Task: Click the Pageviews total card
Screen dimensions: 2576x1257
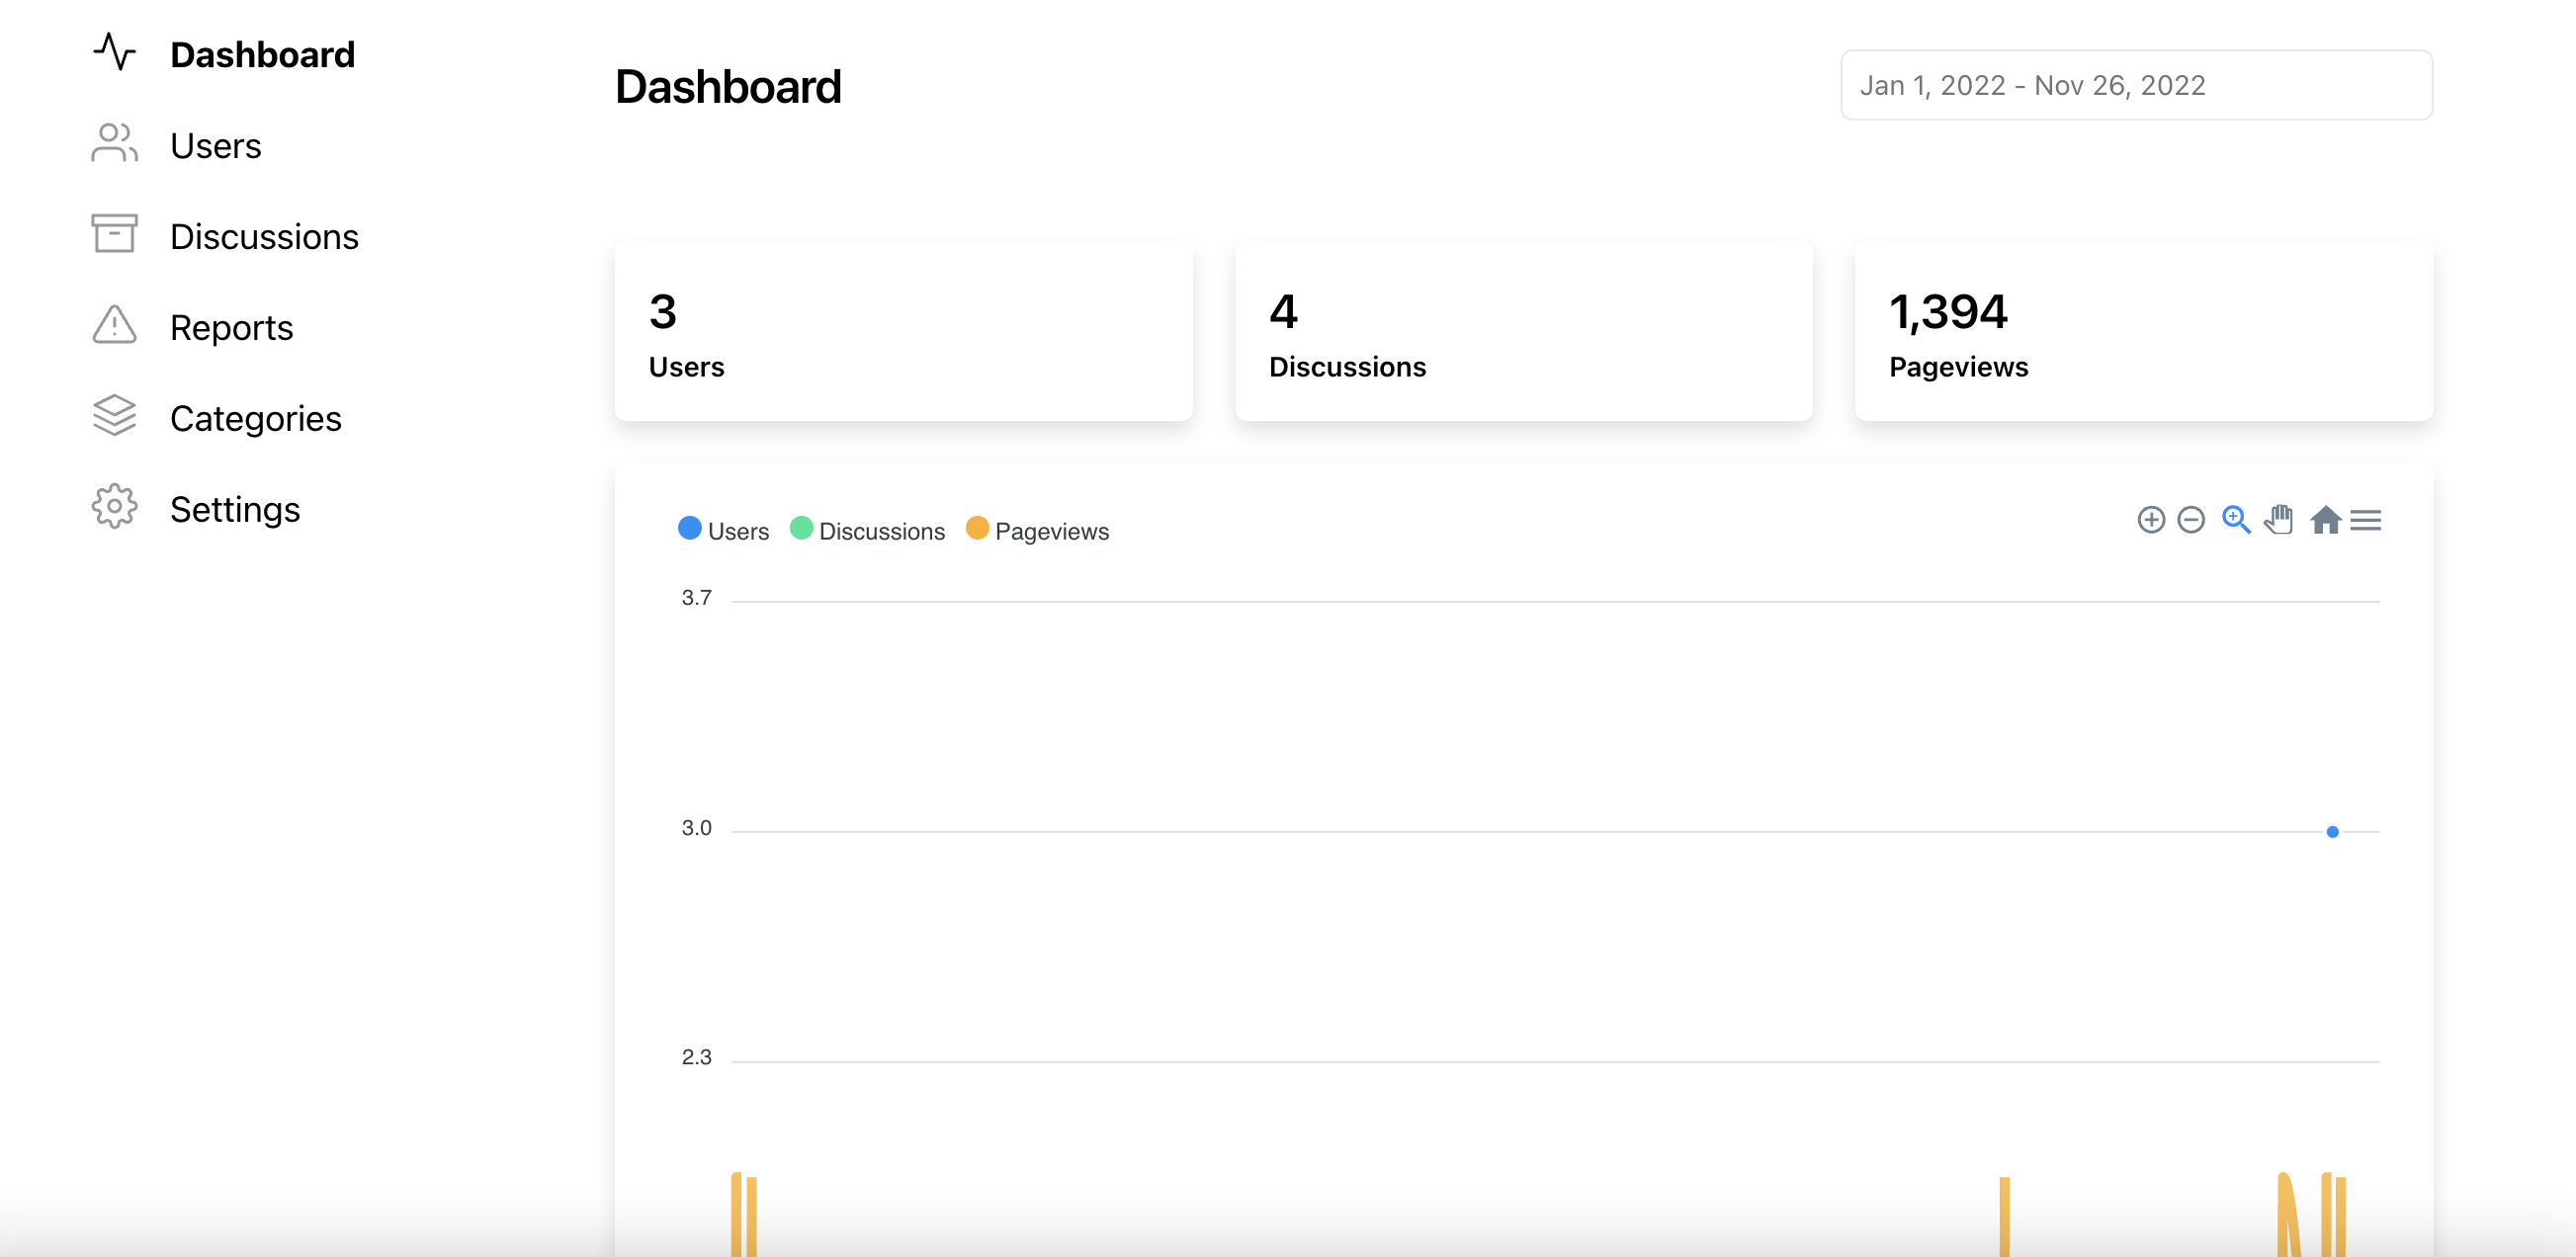Action: pos(2143,331)
